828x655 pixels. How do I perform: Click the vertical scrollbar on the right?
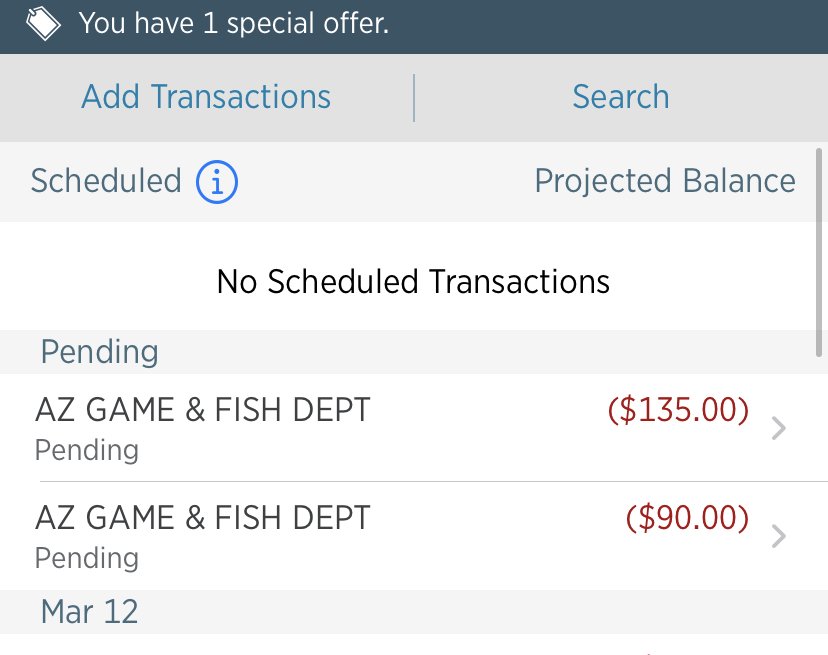pos(819,252)
